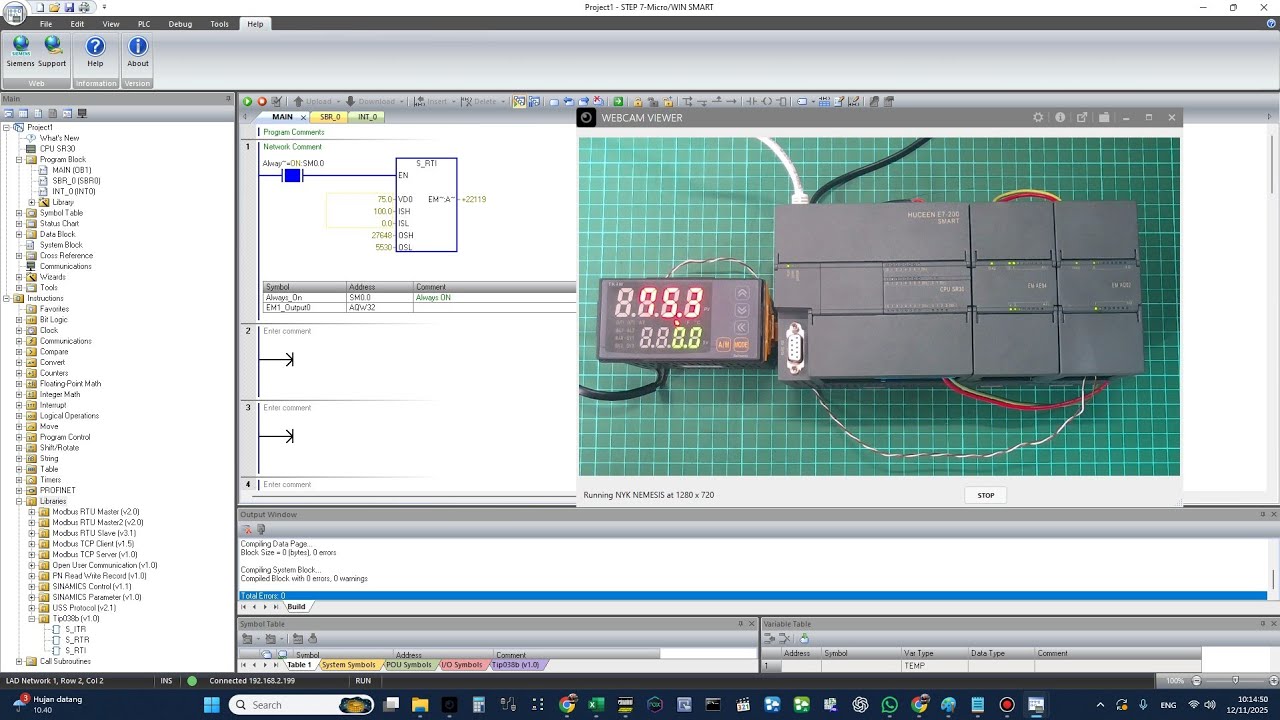Stop PLC with red Stop icon

[x=262, y=101]
